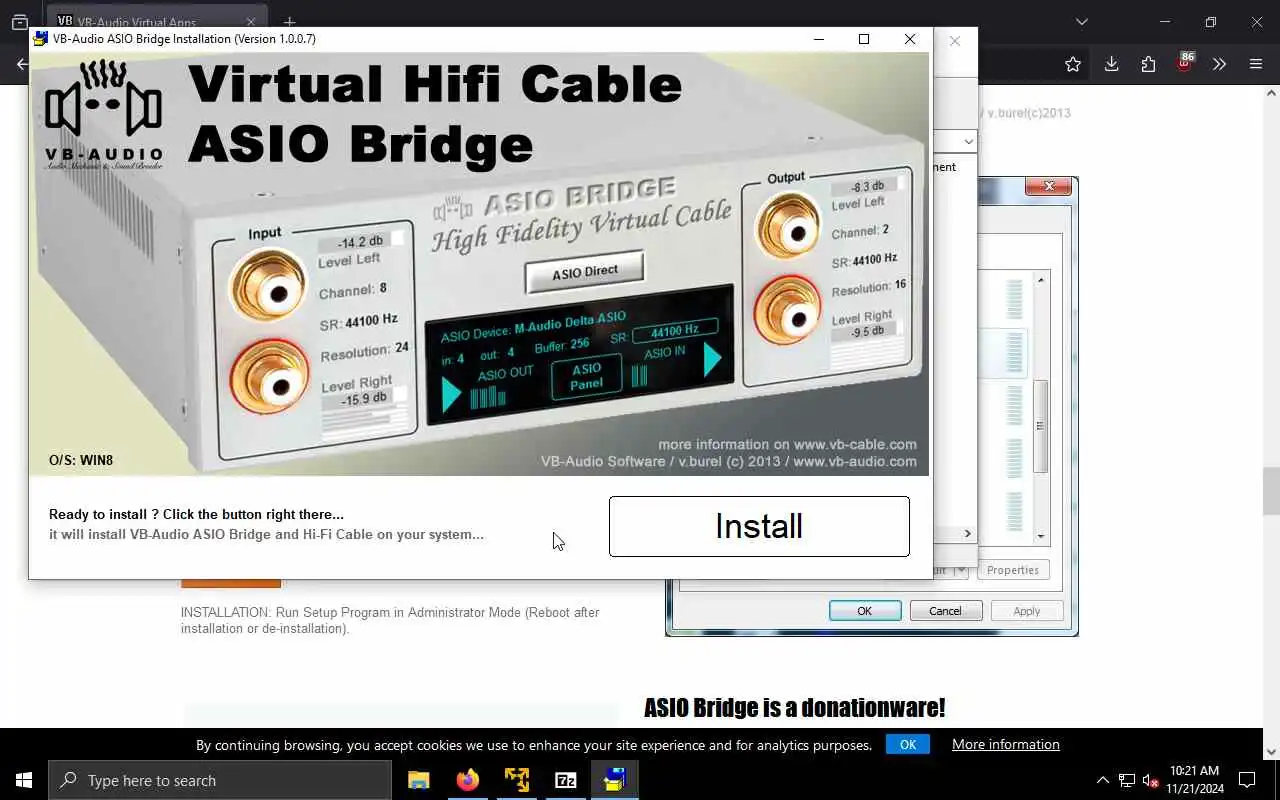Bookmark this page with the star icon
Viewport: 1280px width, 800px height.
(x=1073, y=64)
